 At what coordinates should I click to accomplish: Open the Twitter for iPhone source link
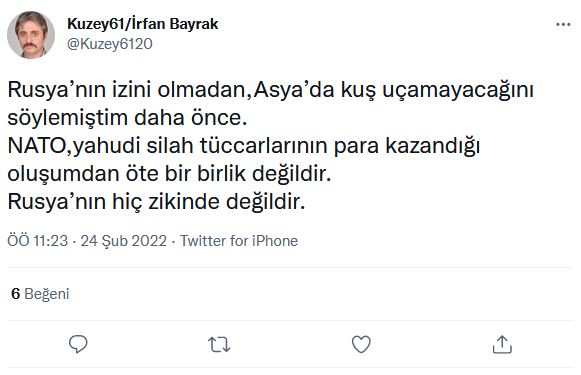pyautogui.click(x=239, y=241)
